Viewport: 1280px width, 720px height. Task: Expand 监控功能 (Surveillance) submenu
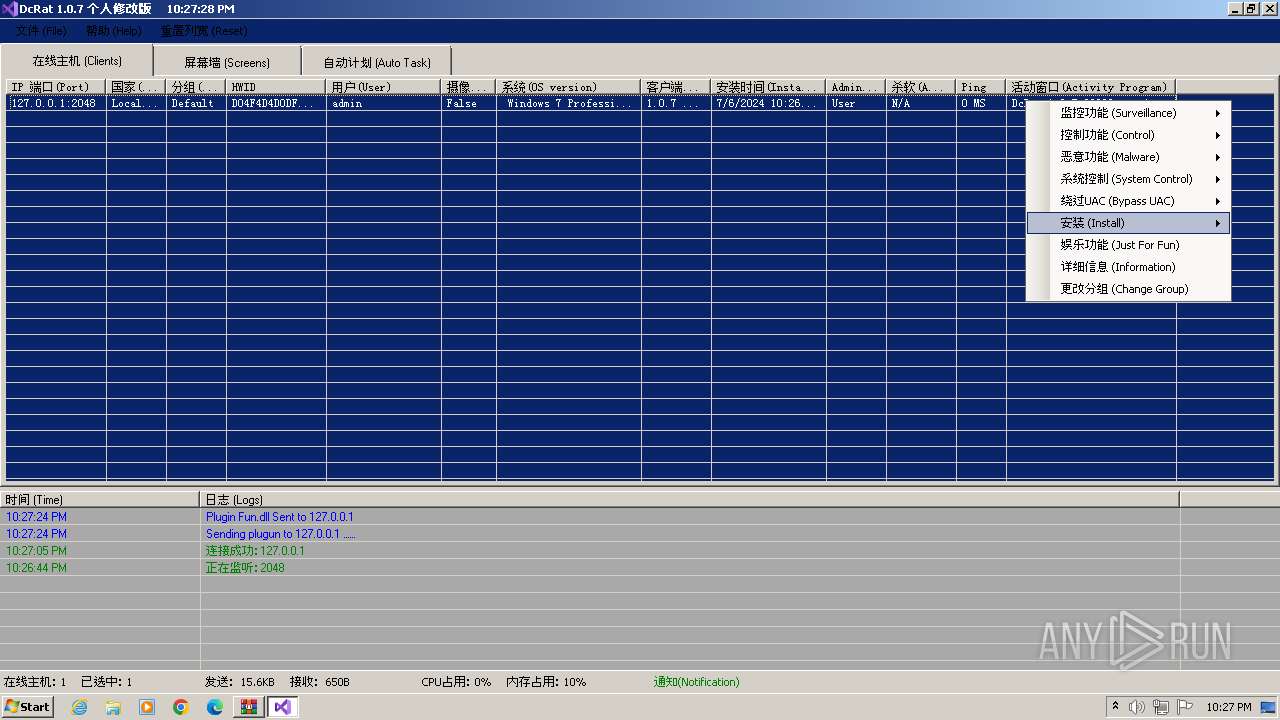coord(1129,113)
